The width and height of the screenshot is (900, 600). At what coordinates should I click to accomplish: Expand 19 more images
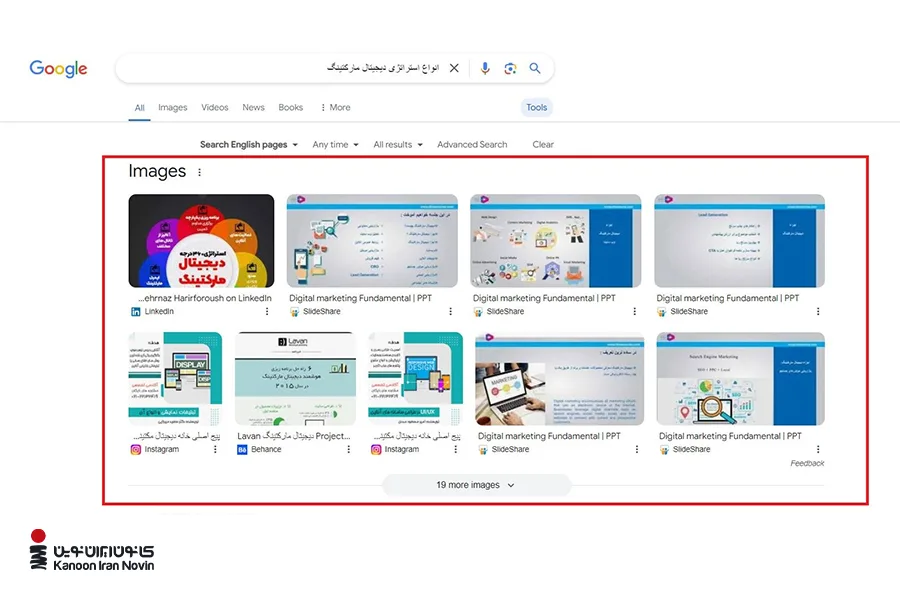(476, 485)
